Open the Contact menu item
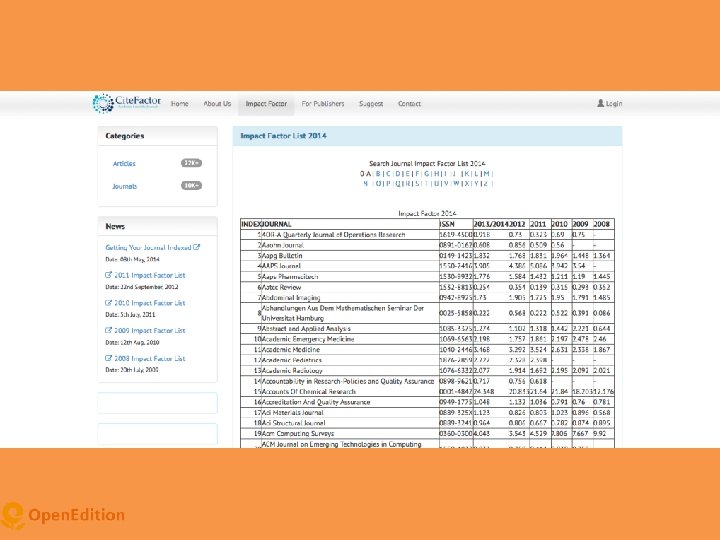The width and height of the screenshot is (720, 540). [410, 104]
